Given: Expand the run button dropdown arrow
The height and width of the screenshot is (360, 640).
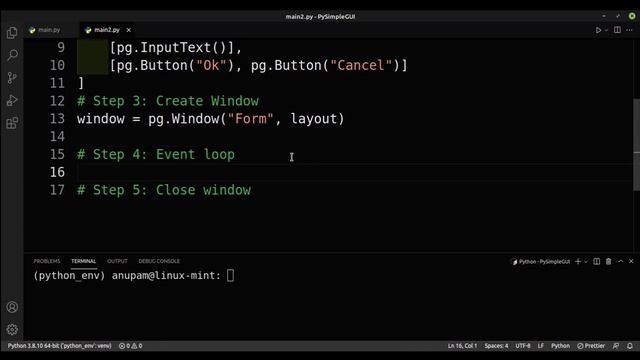Looking at the screenshot, I should (x=607, y=30).
